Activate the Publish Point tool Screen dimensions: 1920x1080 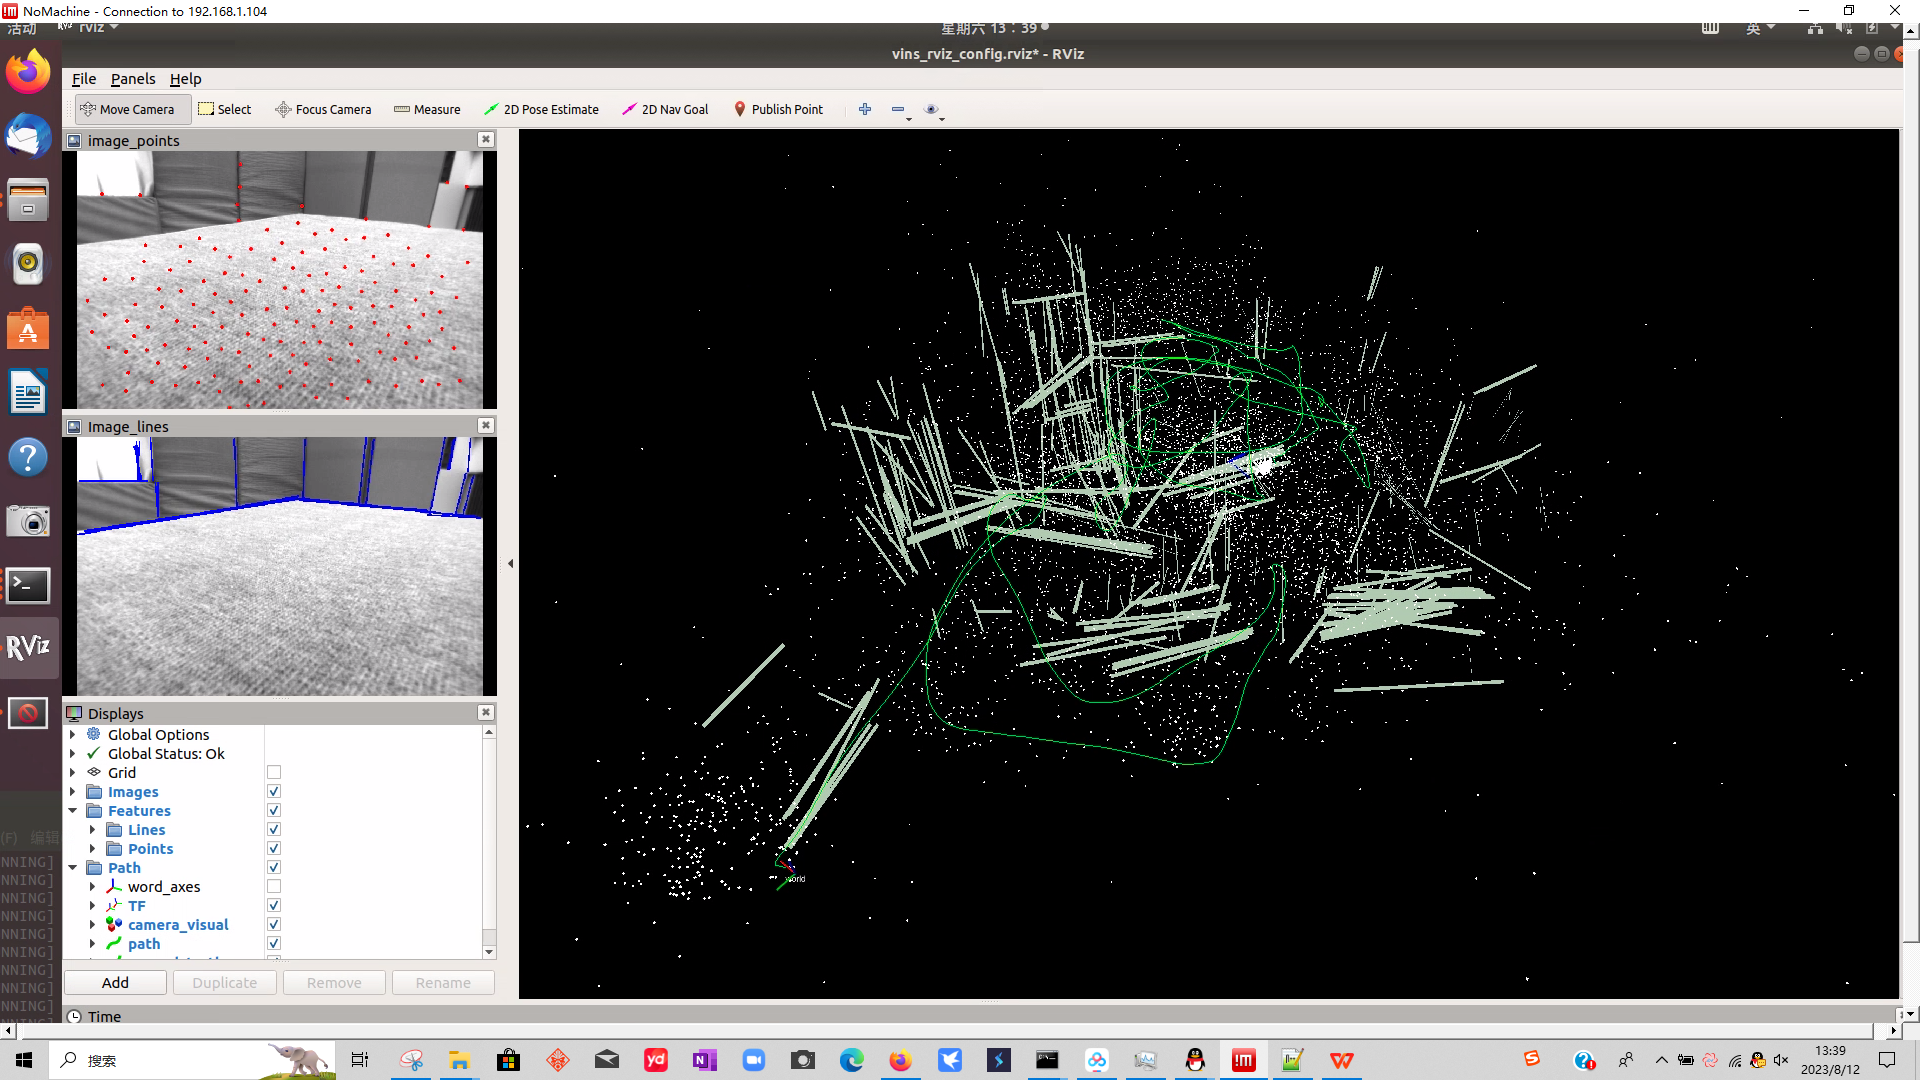click(778, 109)
